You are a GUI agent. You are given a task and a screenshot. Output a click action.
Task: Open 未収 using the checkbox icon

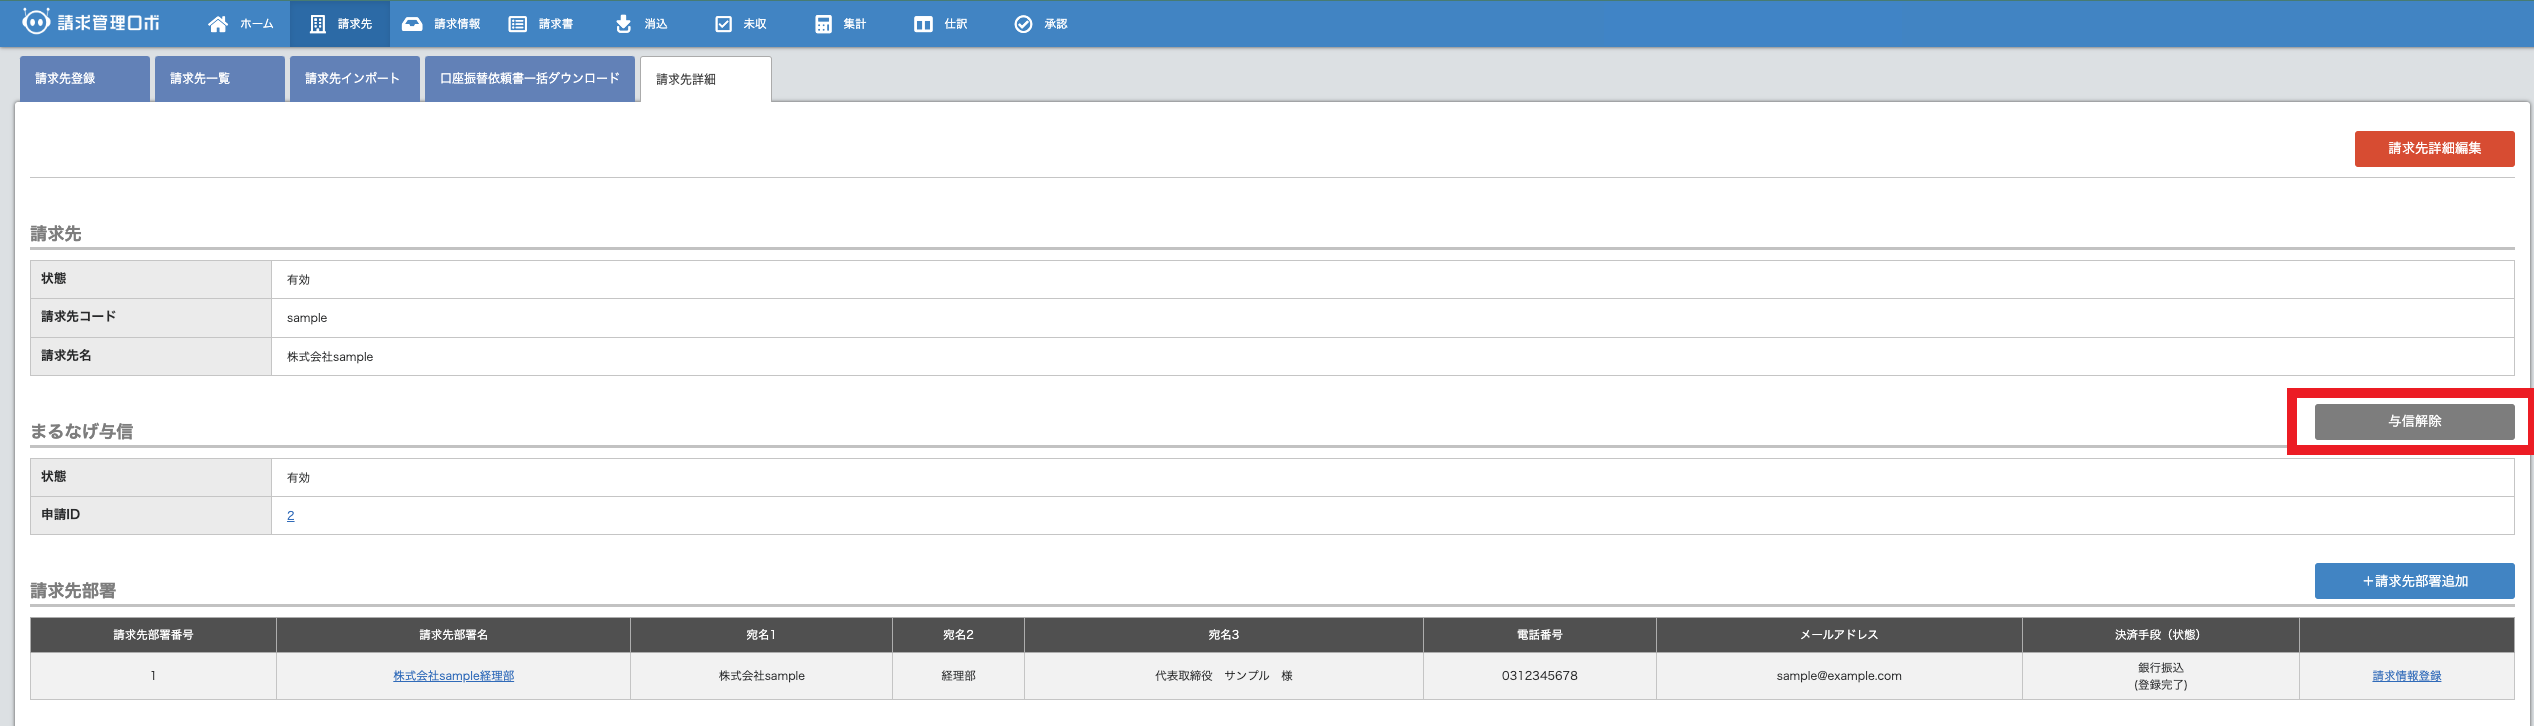point(723,24)
